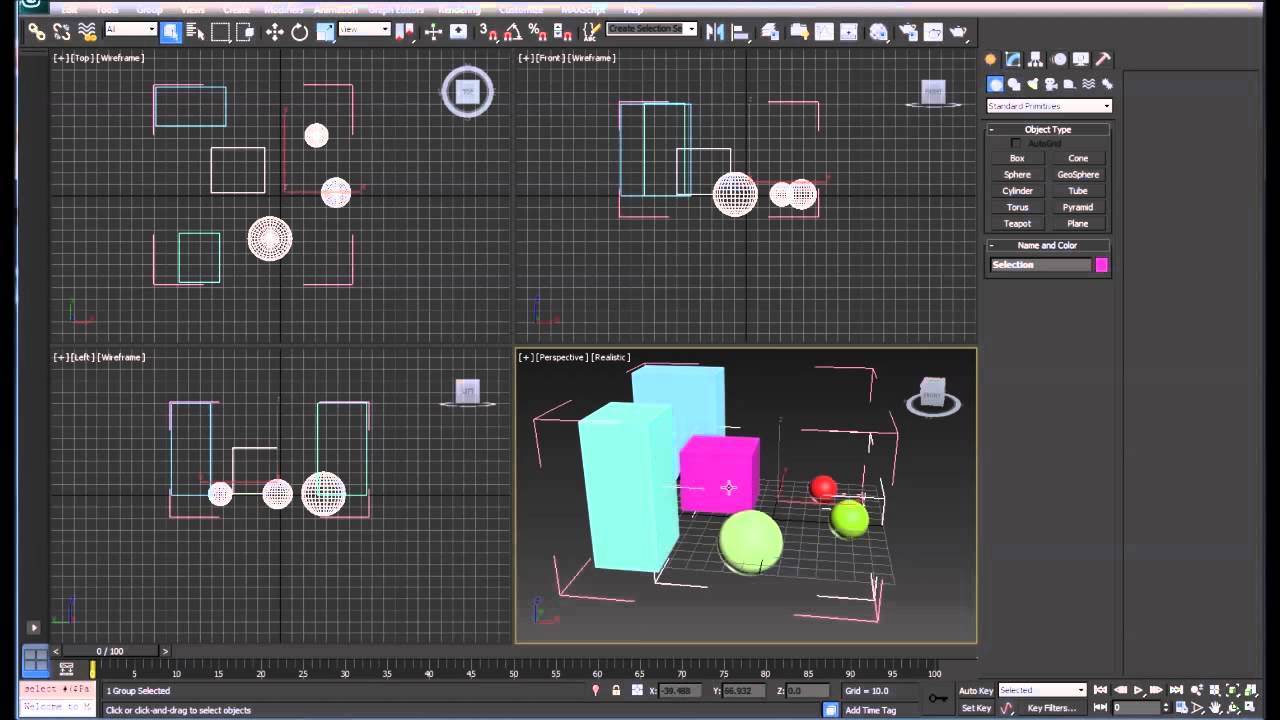
Task: Click the Select and Manipulate icon
Action: (x=433, y=32)
